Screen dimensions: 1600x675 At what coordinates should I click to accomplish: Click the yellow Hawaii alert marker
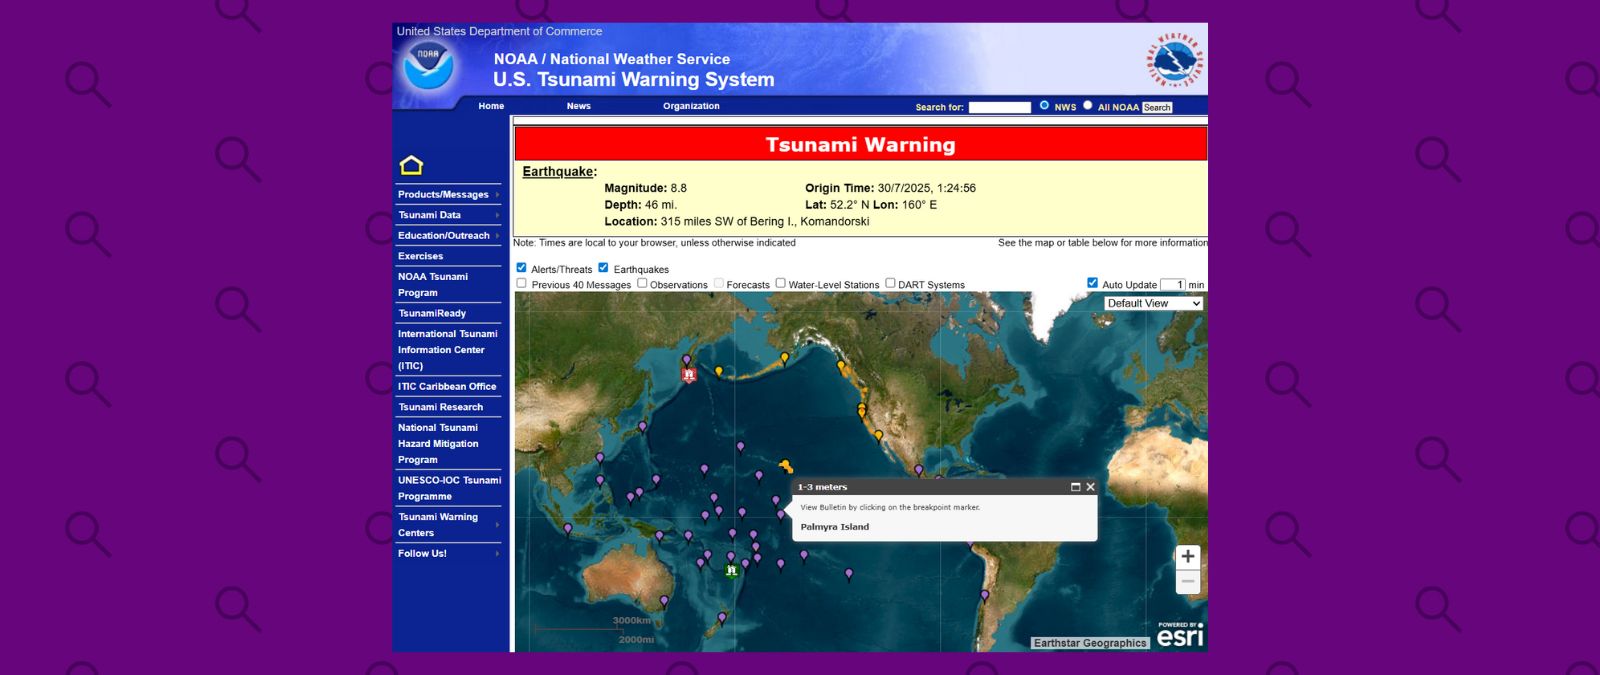pyautogui.click(x=786, y=466)
